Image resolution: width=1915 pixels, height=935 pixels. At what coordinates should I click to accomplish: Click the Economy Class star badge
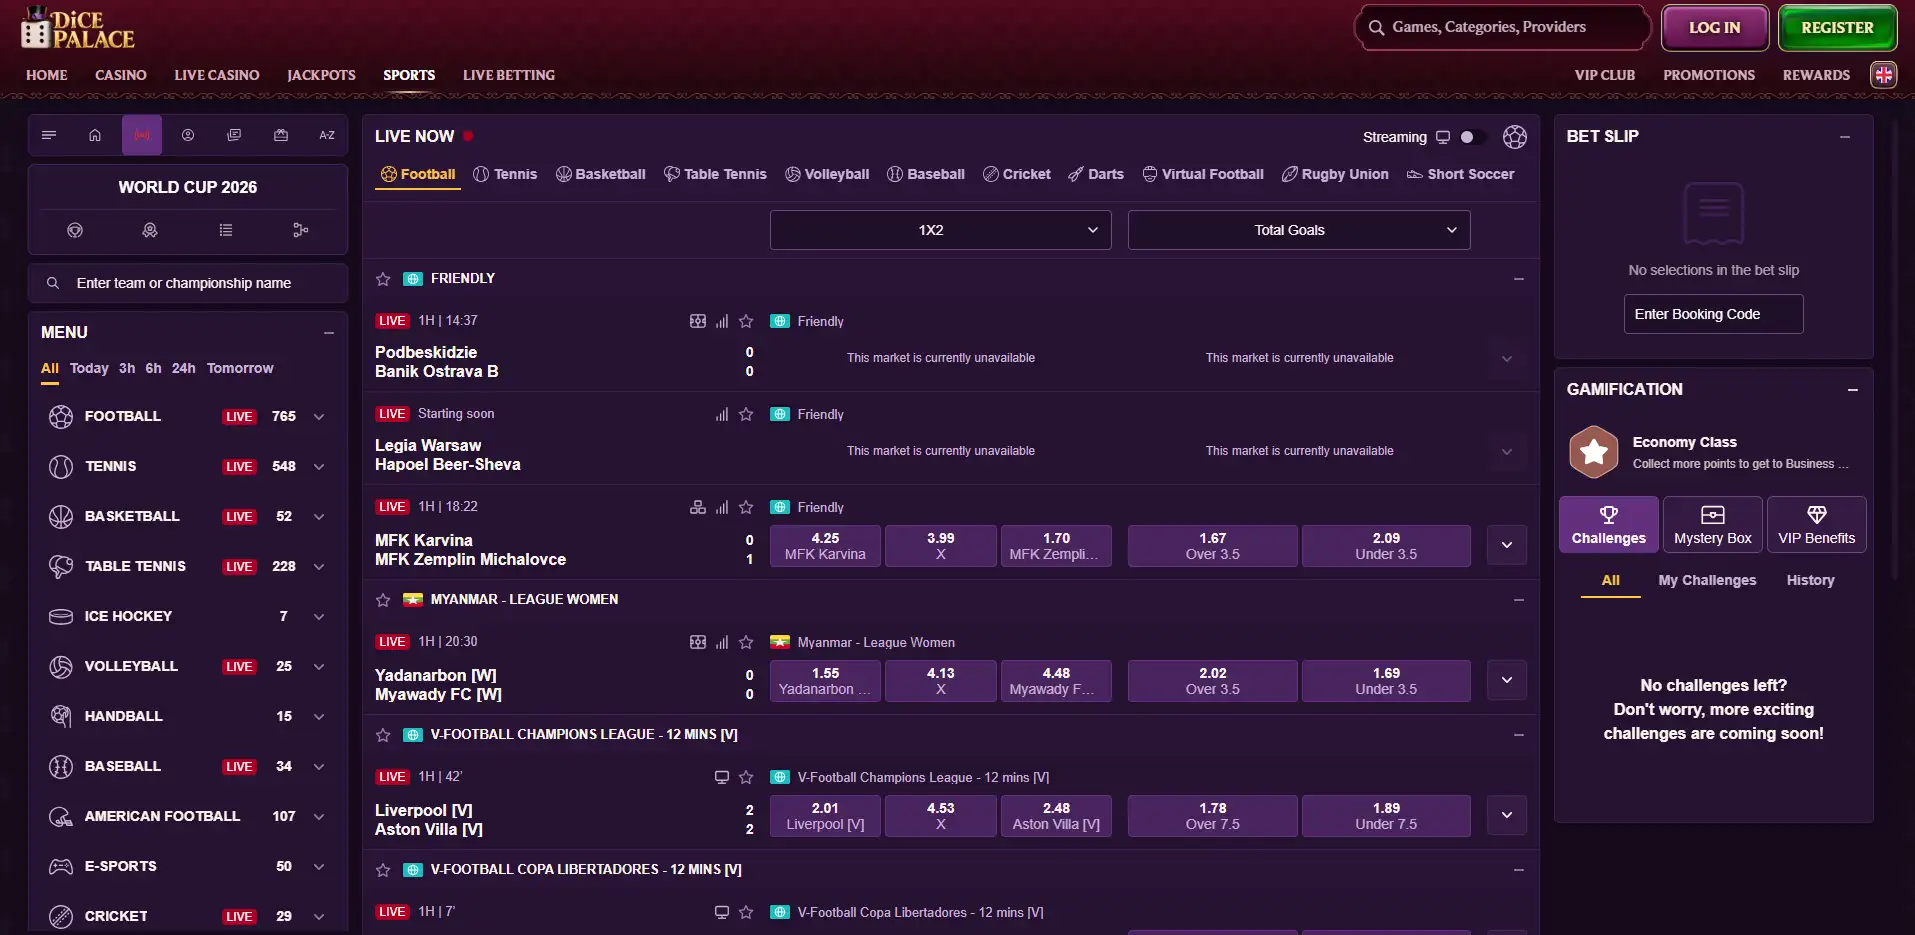point(1594,452)
